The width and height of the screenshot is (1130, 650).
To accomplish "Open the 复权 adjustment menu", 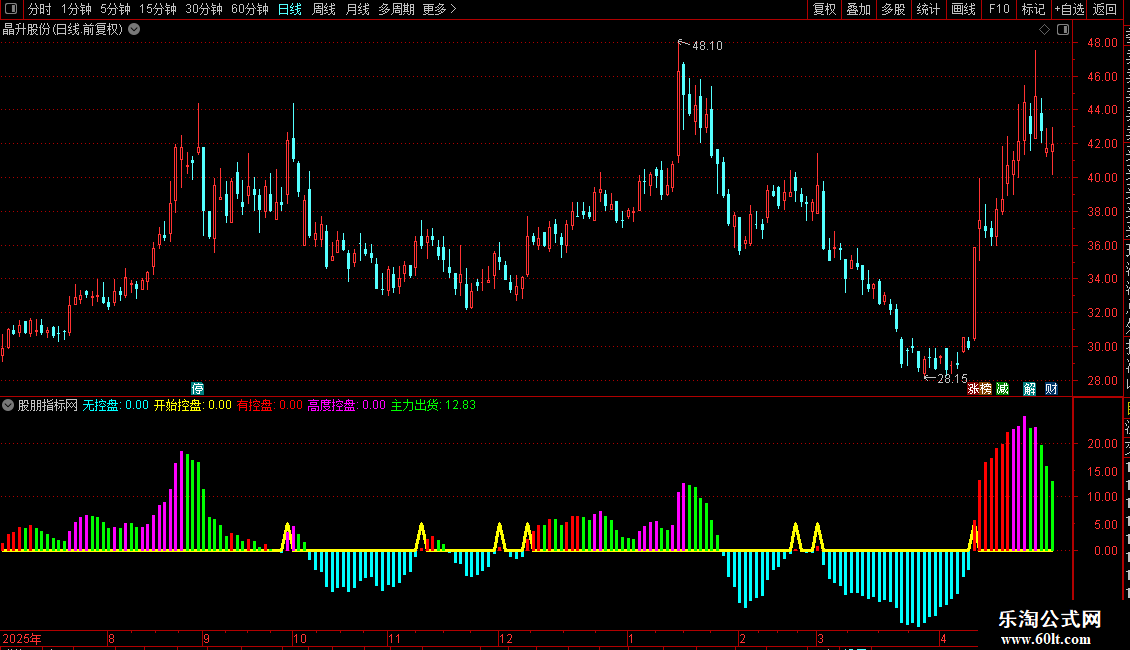I will 824,9.
